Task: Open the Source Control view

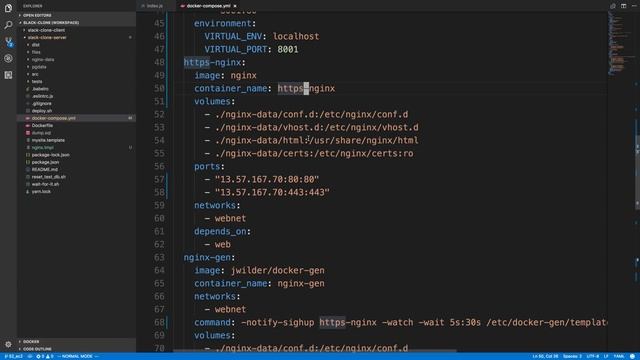Action: 8,42
